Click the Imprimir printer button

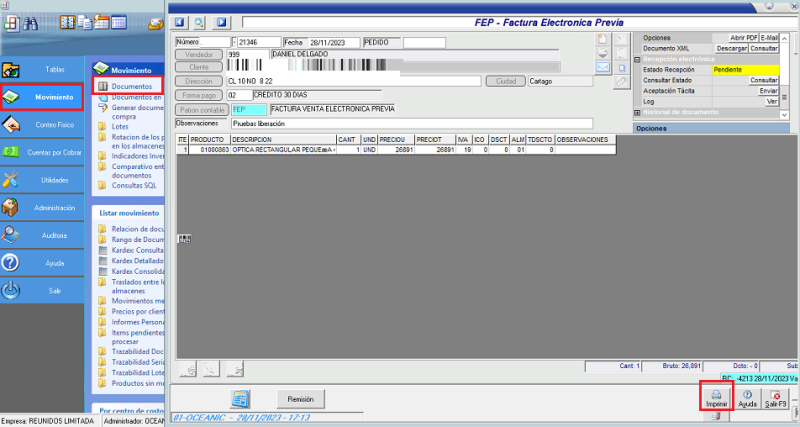tap(716, 396)
